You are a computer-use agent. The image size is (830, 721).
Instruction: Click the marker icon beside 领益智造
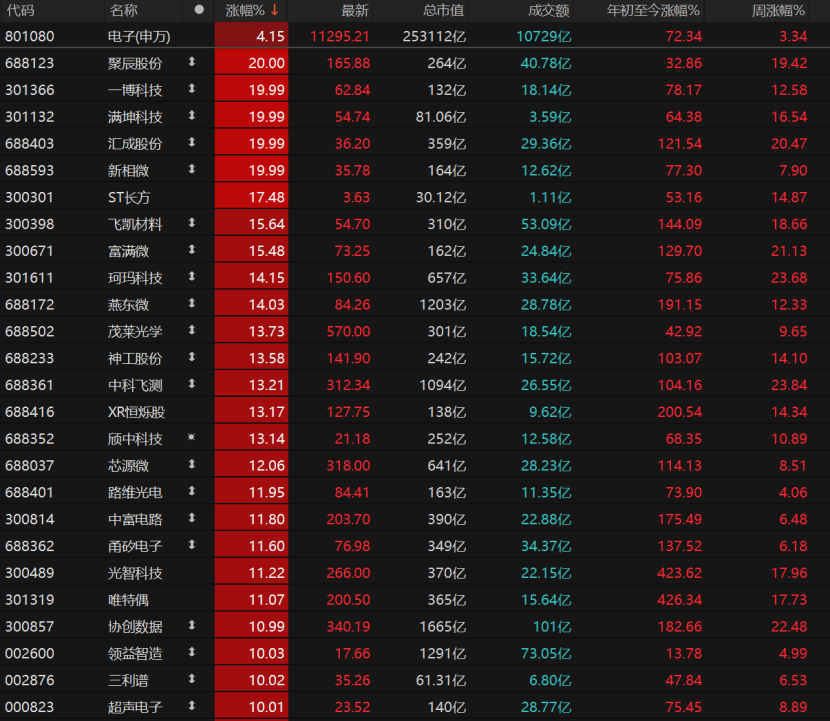pyautogui.click(x=192, y=652)
